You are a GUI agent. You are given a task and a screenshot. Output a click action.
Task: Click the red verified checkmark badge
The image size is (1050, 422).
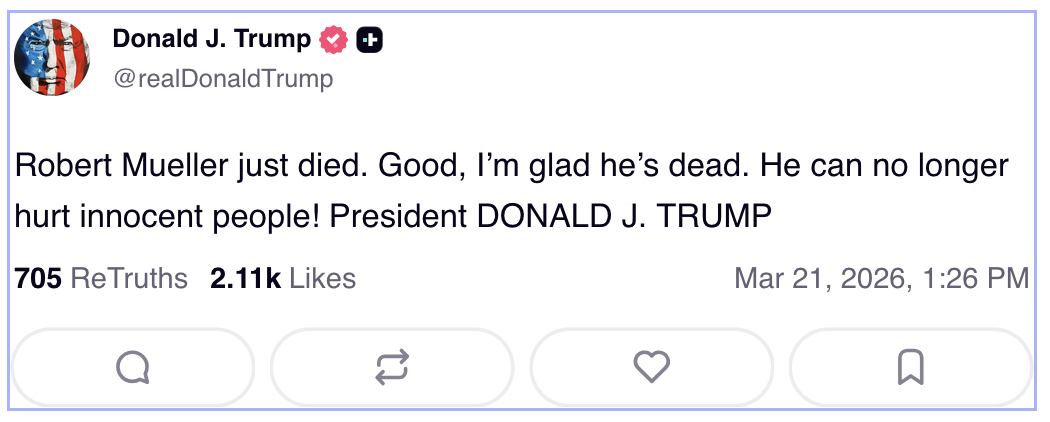coord(333,39)
